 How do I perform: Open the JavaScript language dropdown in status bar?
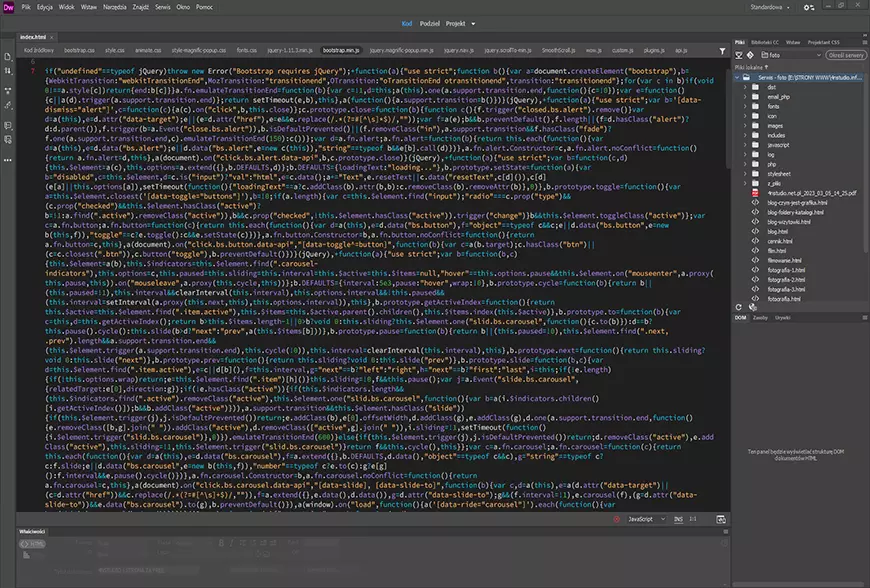646,519
